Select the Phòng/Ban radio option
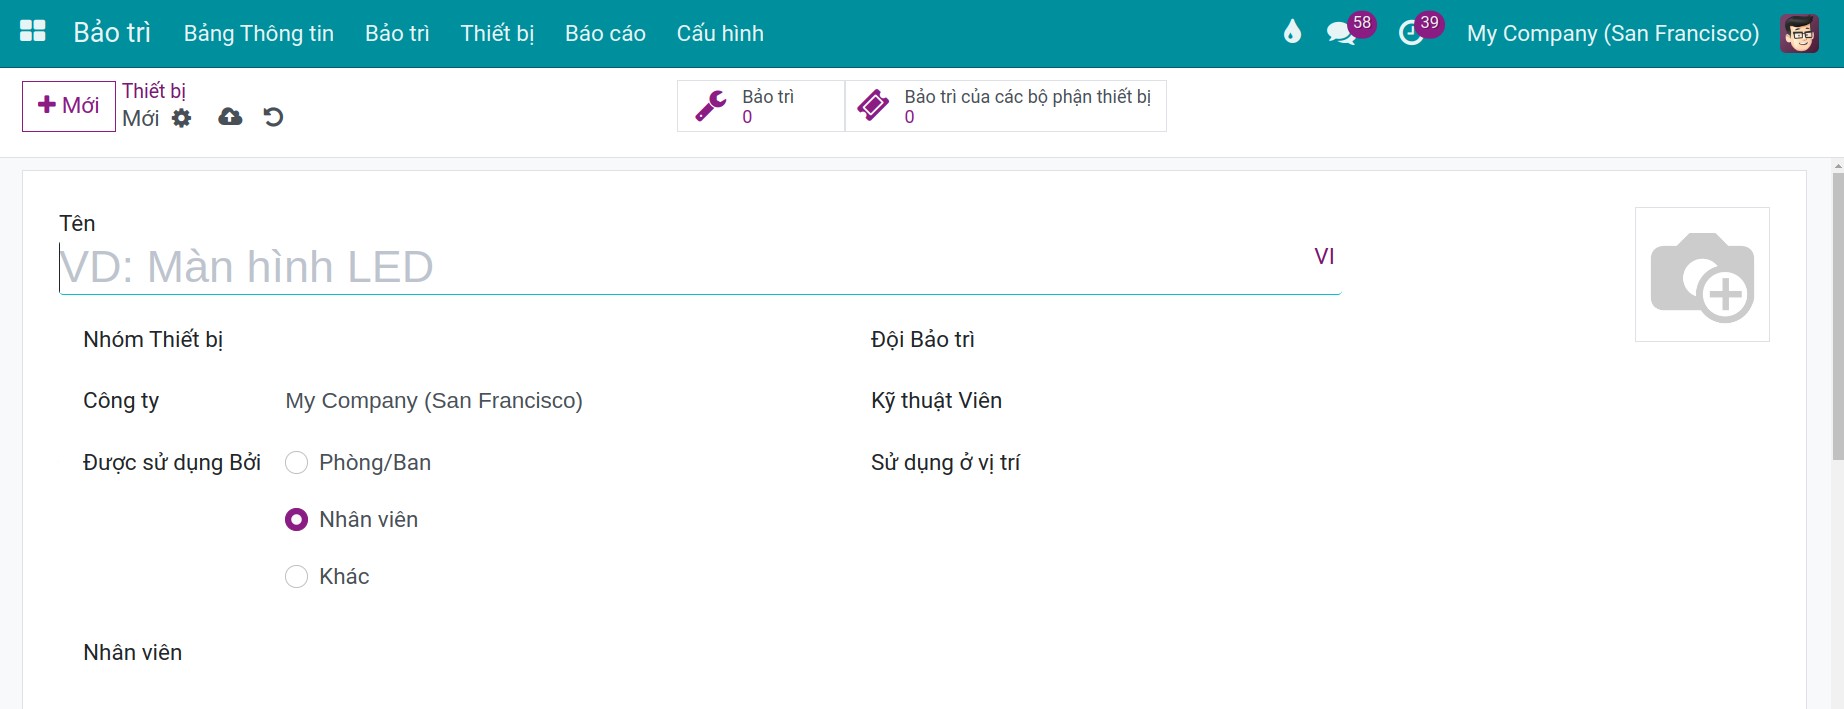The height and width of the screenshot is (709, 1844). (x=296, y=463)
